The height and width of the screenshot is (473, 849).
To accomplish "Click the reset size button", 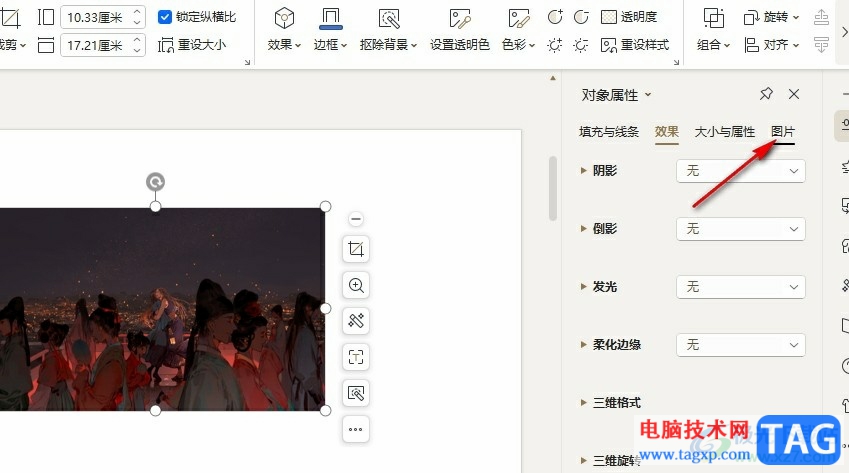I will click(192, 45).
